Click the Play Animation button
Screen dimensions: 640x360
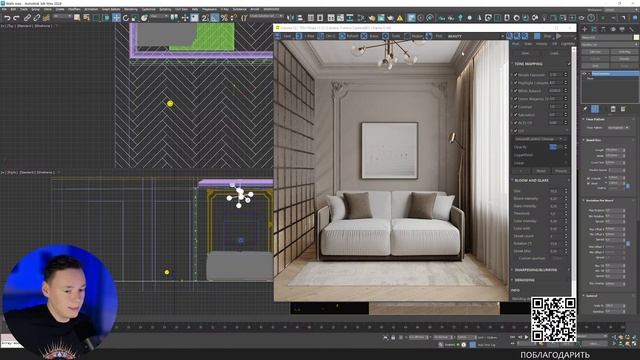pos(526,337)
